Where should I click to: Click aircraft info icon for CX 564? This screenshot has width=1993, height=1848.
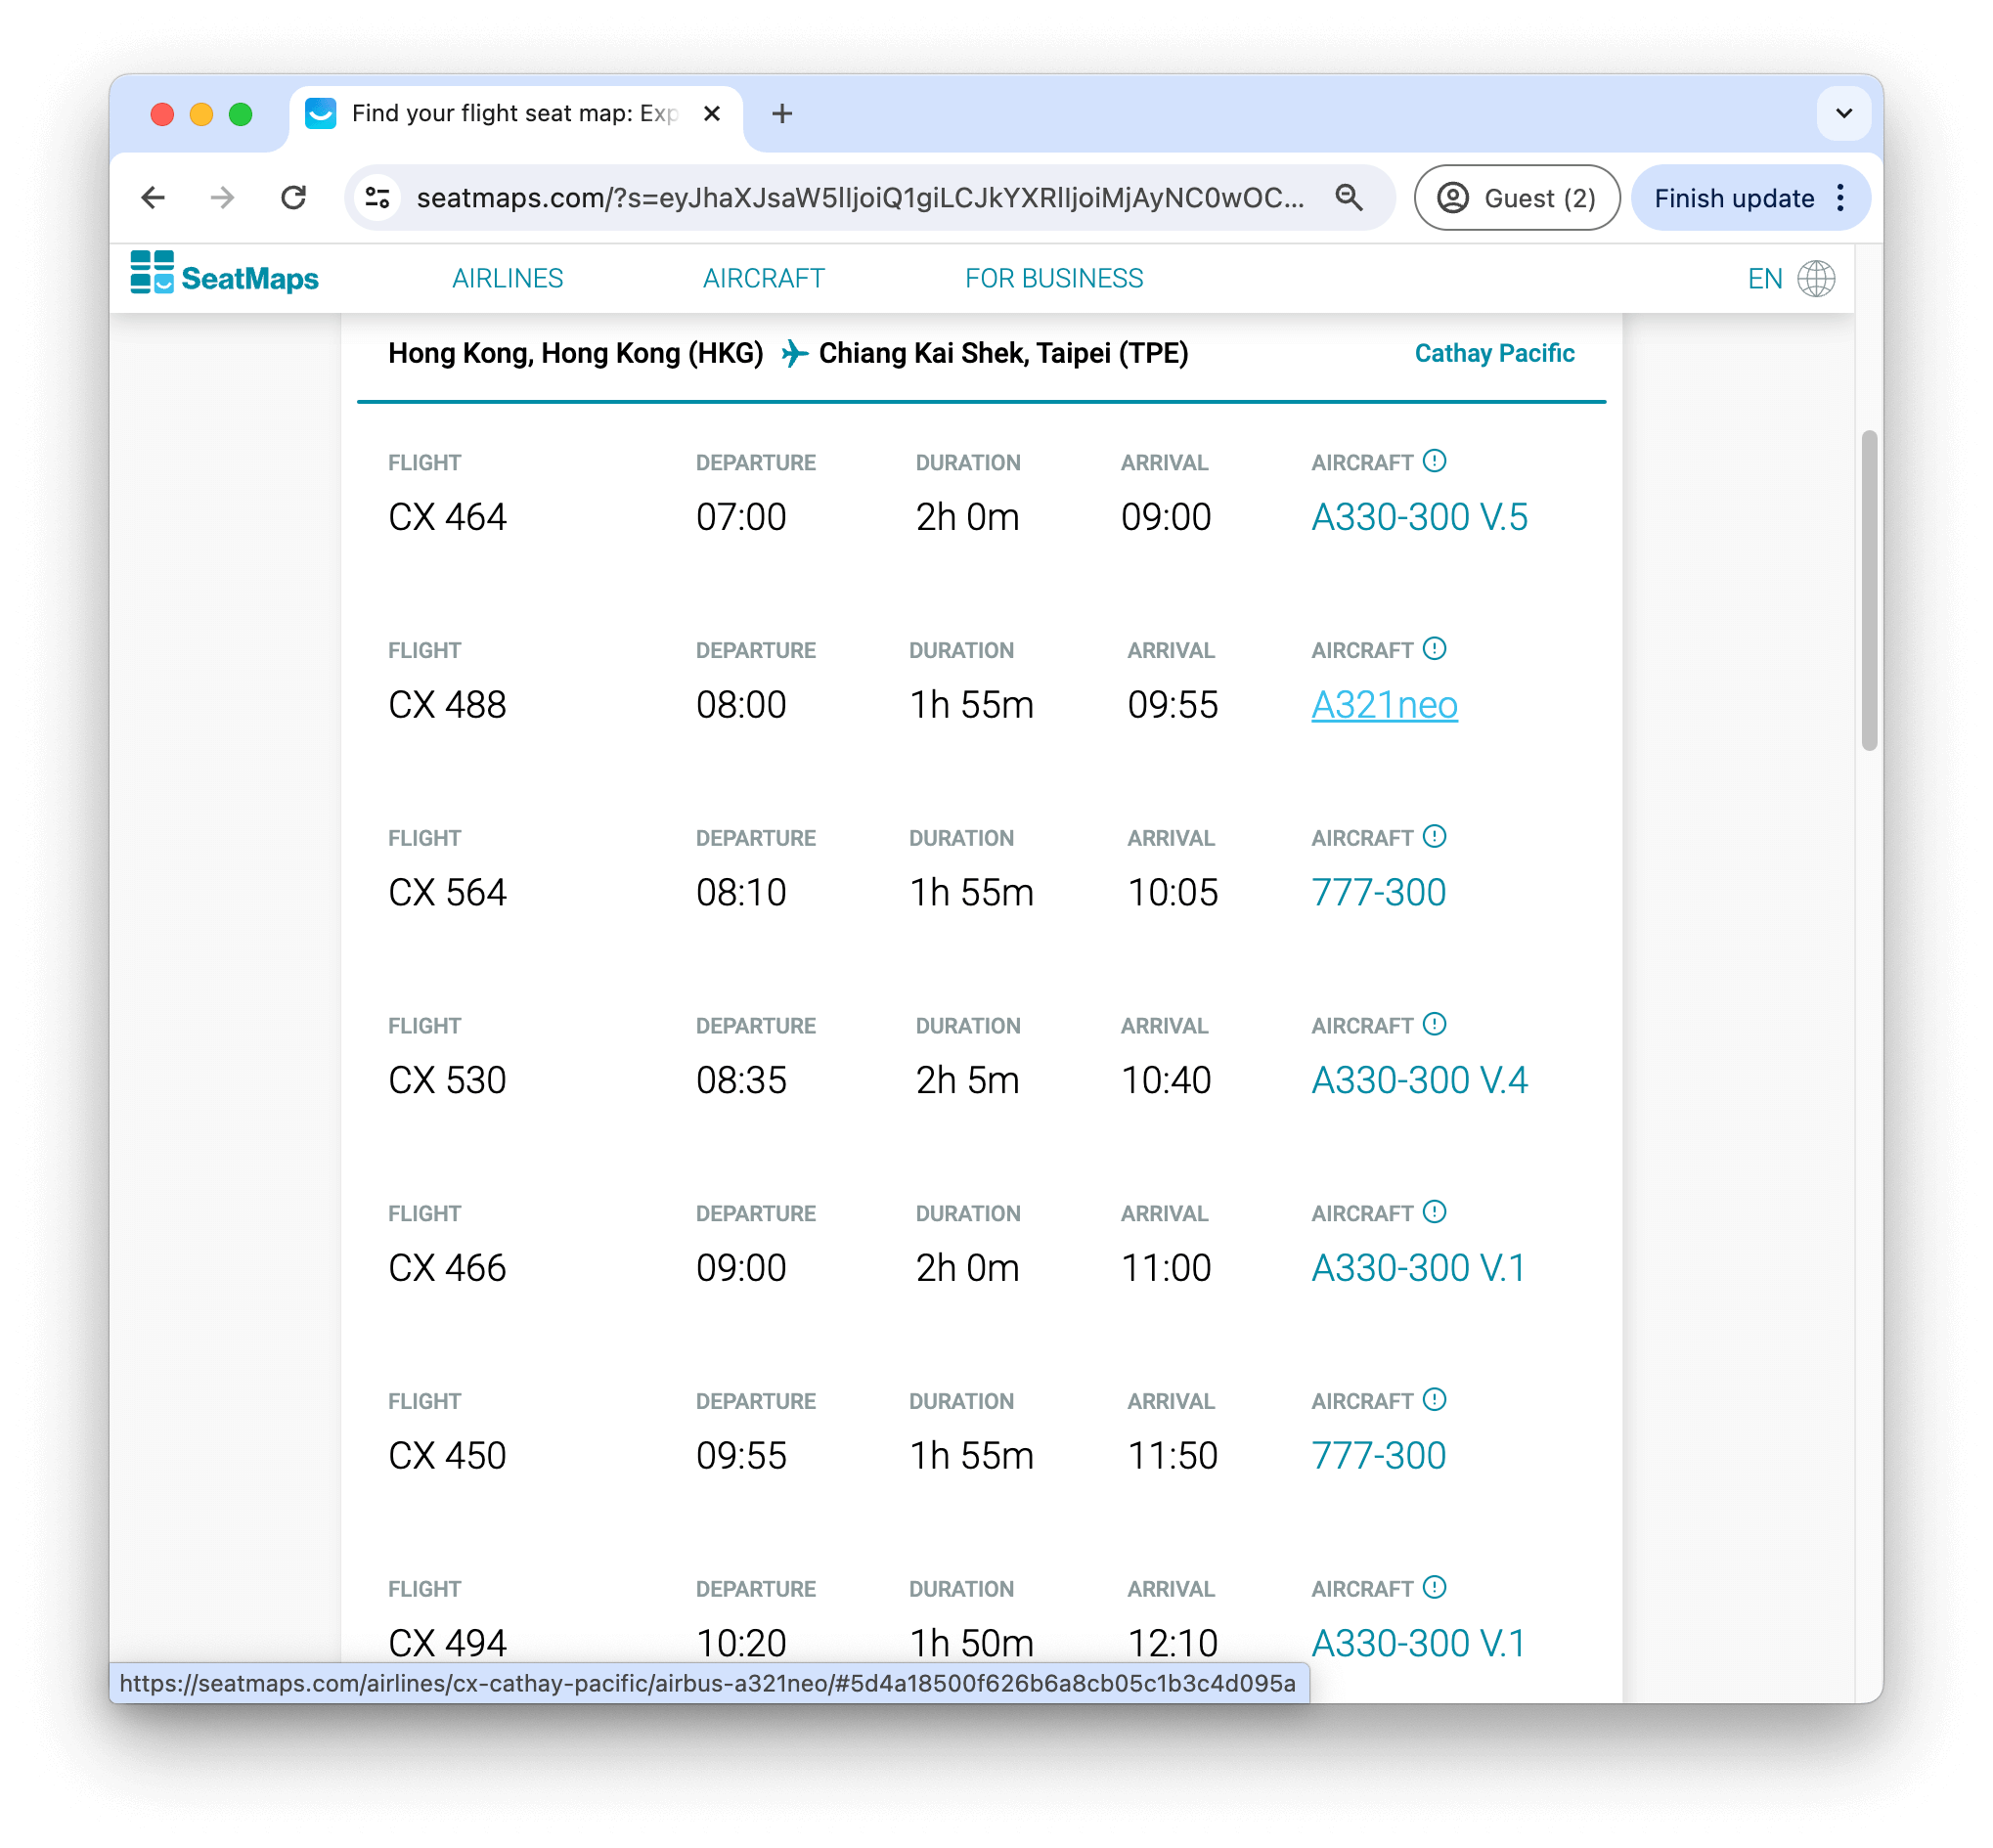pyautogui.click(x=1434, y=836)
